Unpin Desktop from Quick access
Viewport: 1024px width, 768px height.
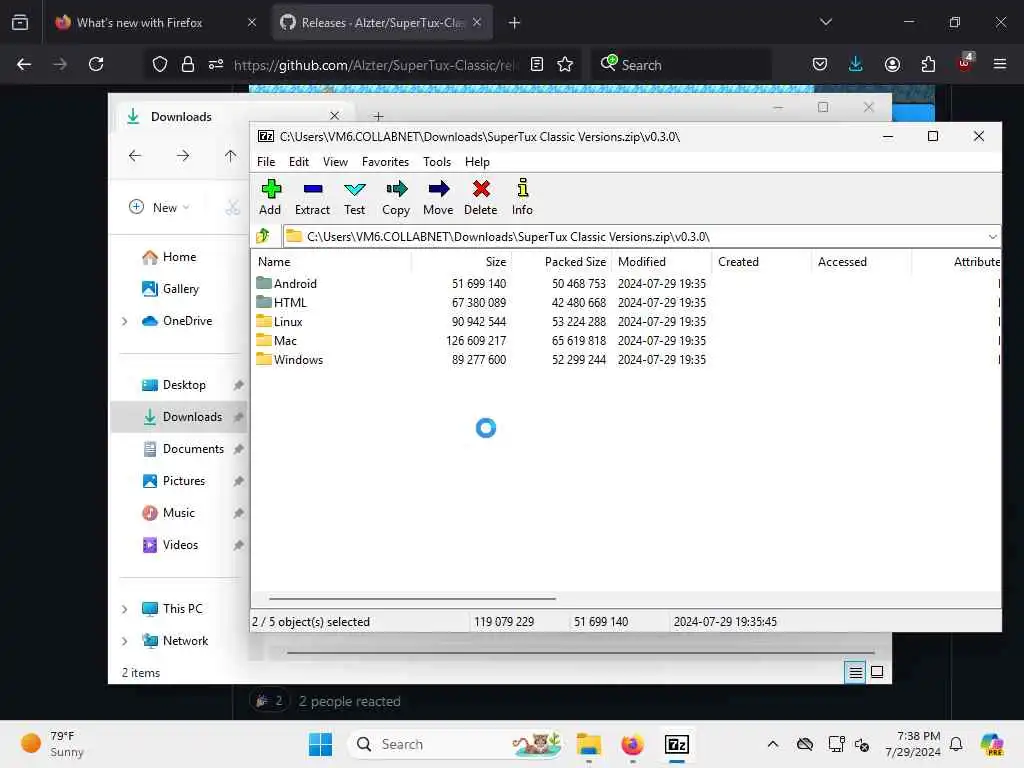(x=238, y=385)
